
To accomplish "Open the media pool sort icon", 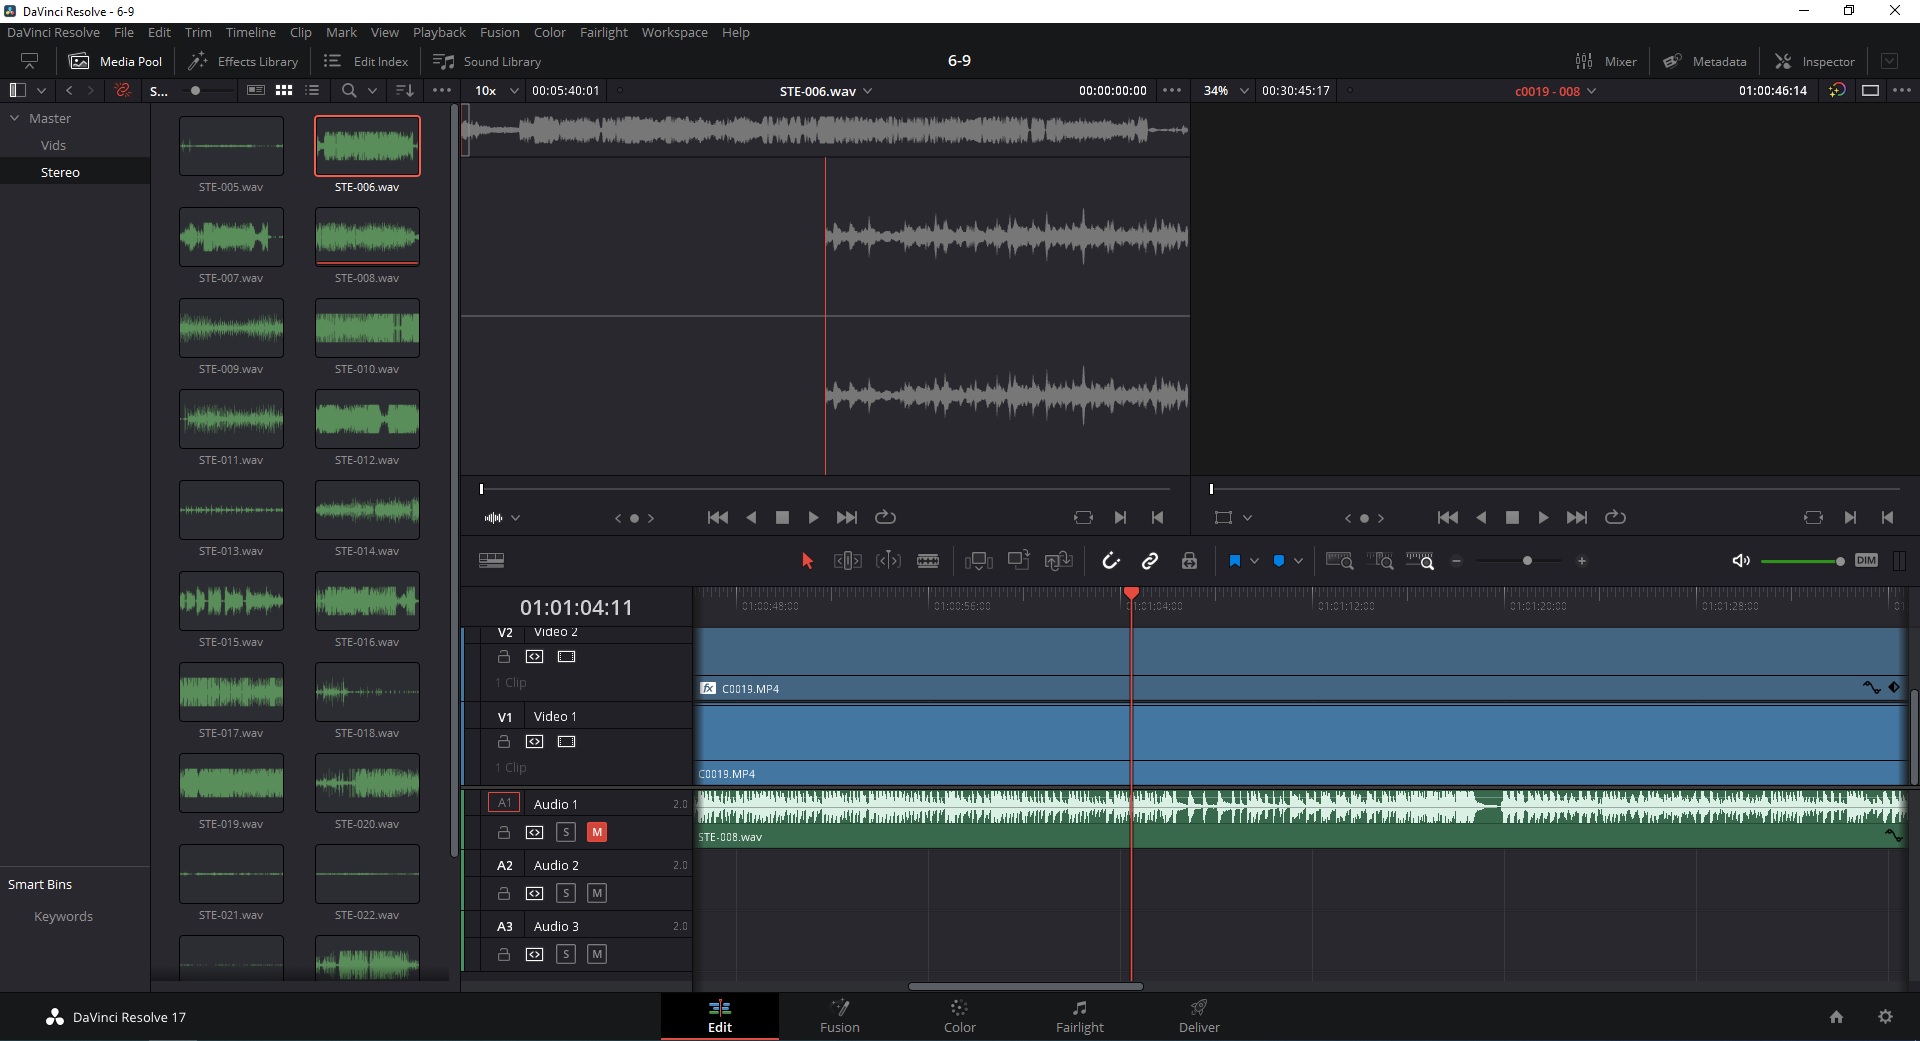I will [x=404, y=90].
